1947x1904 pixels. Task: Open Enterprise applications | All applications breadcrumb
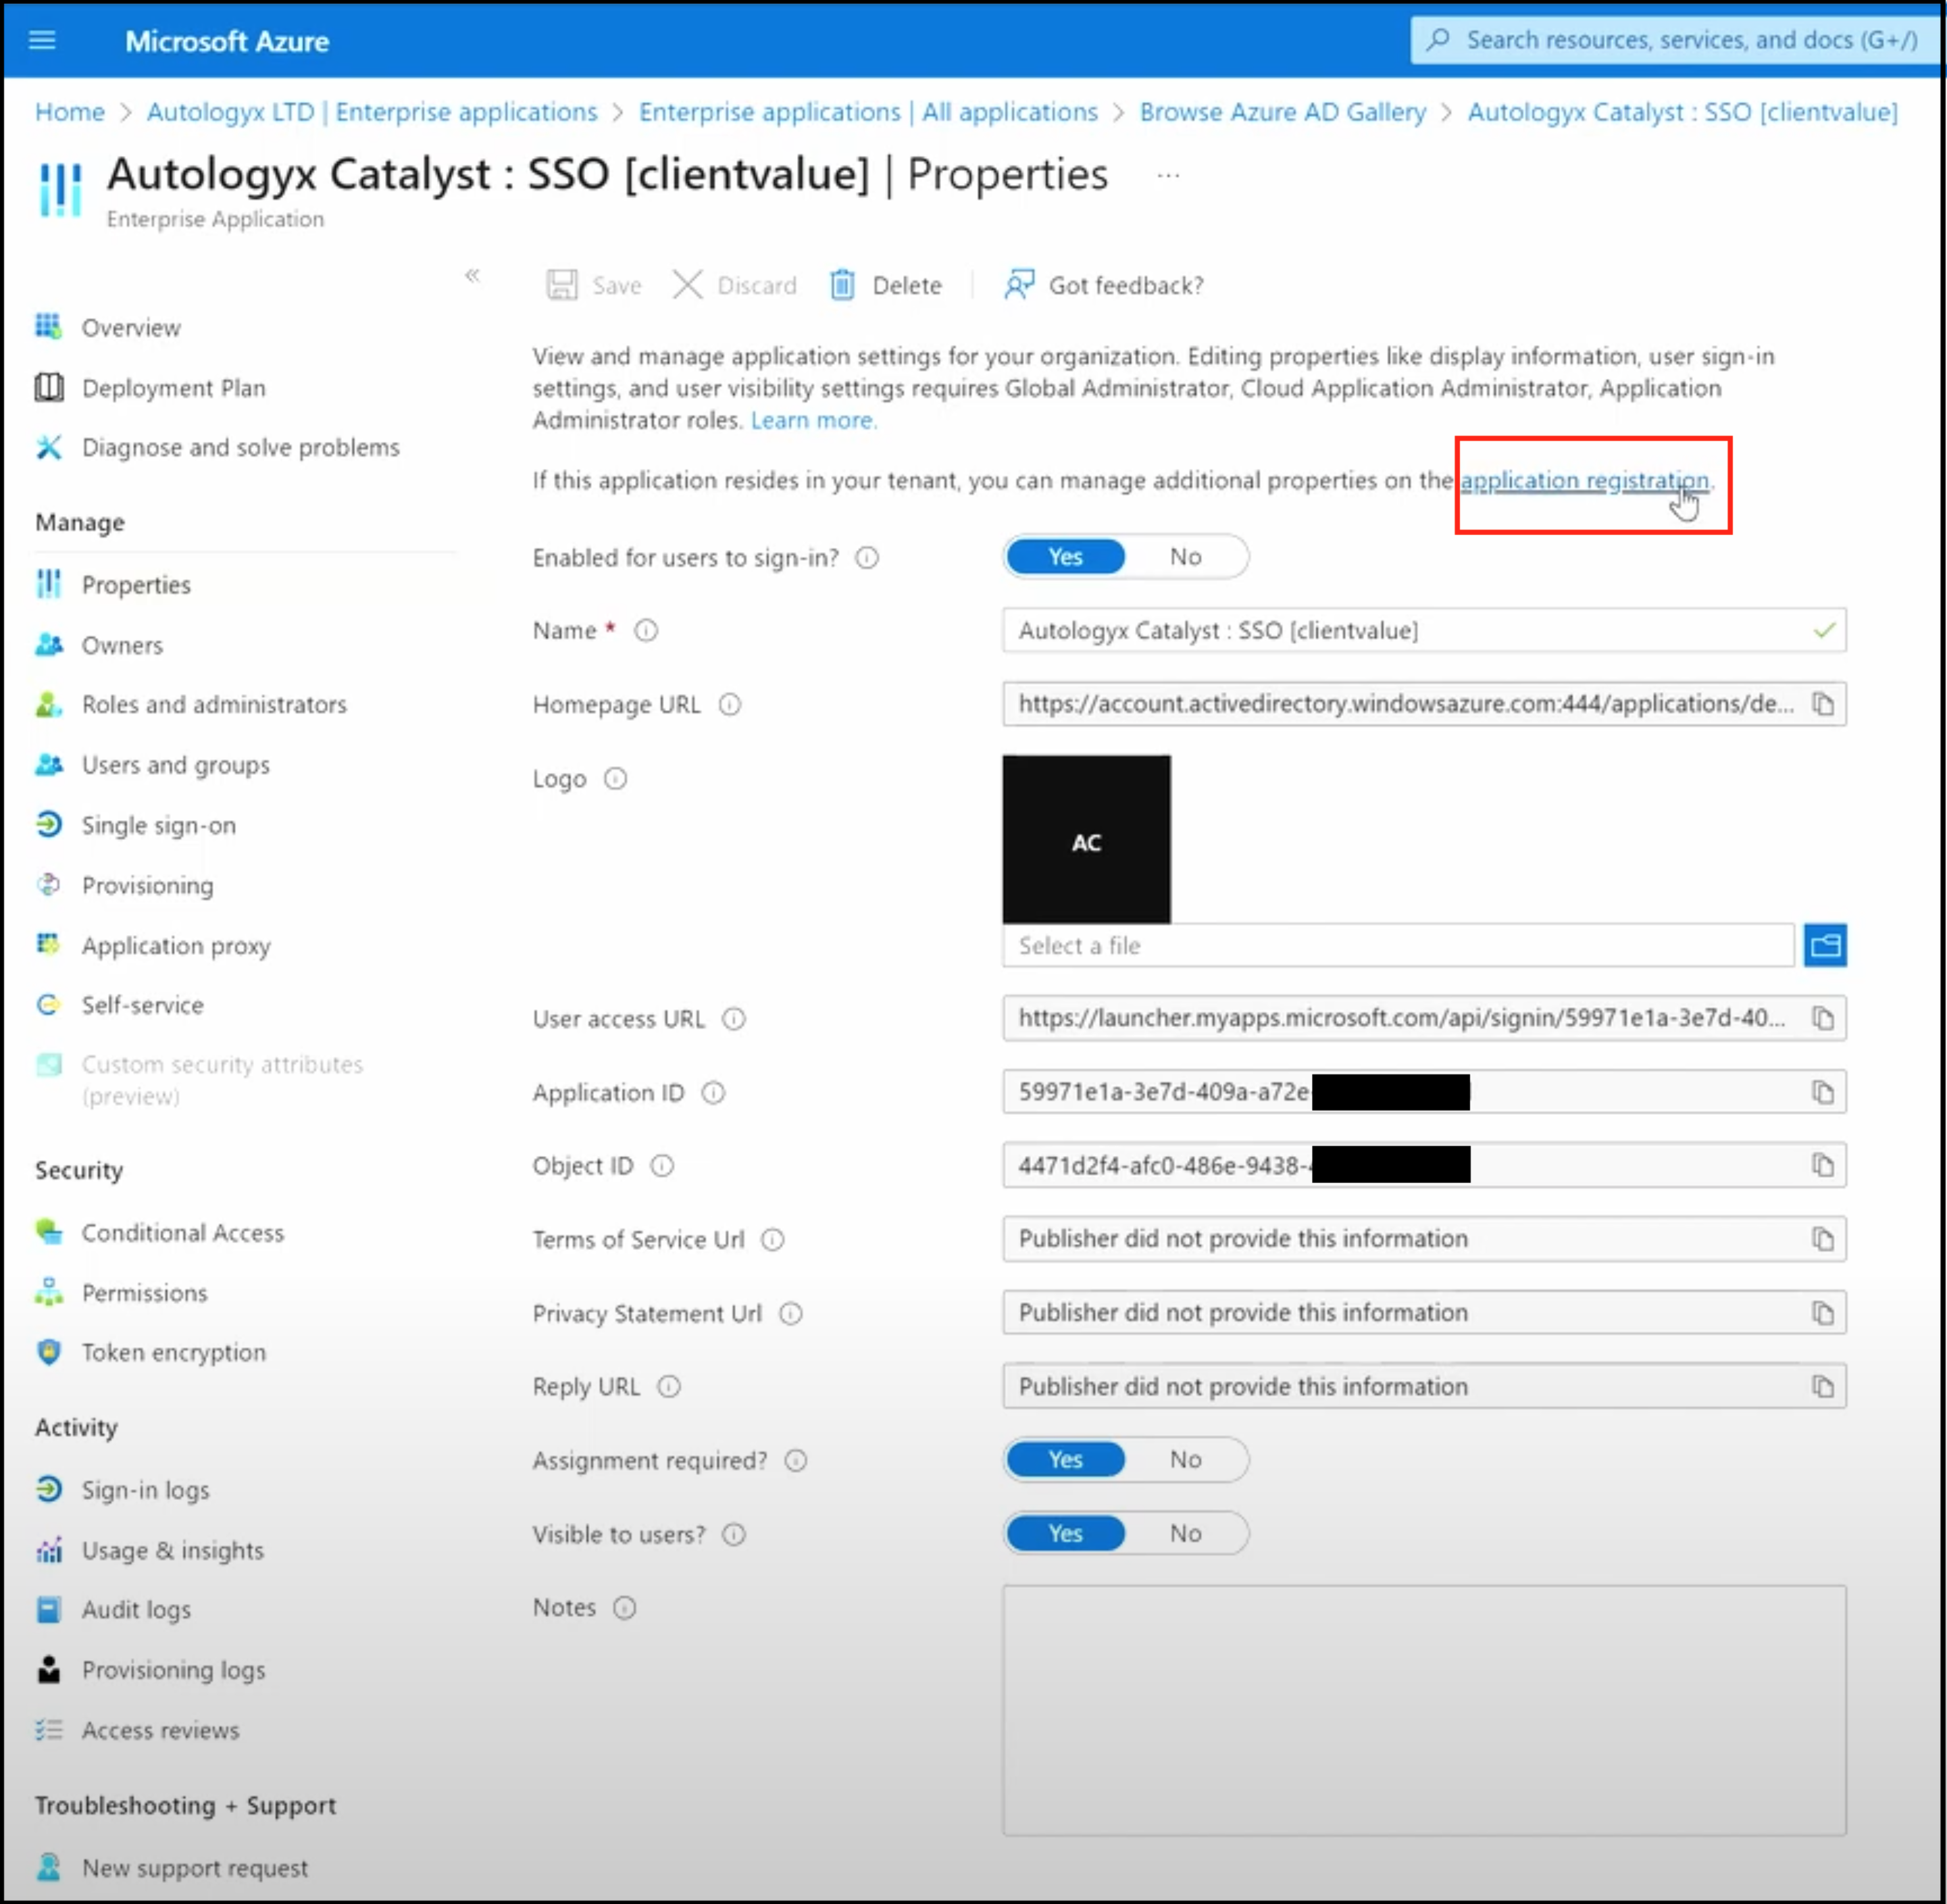(868, 112)
